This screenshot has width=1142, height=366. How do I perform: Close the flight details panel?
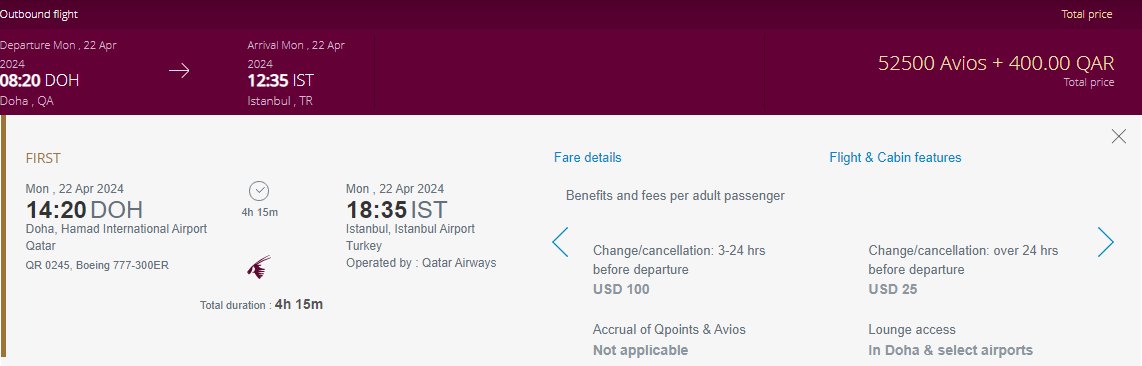click(x=1119, y=136)
